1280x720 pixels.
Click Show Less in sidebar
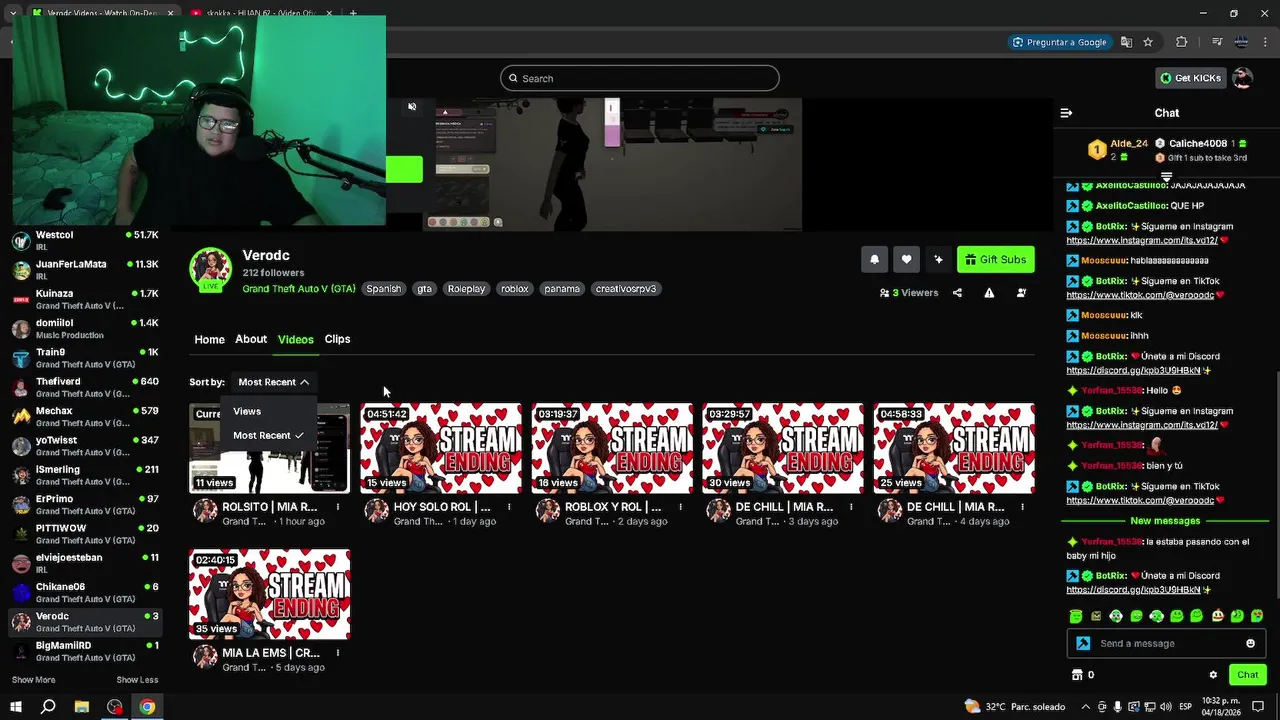pyautogui.click(x=137, y=680)
